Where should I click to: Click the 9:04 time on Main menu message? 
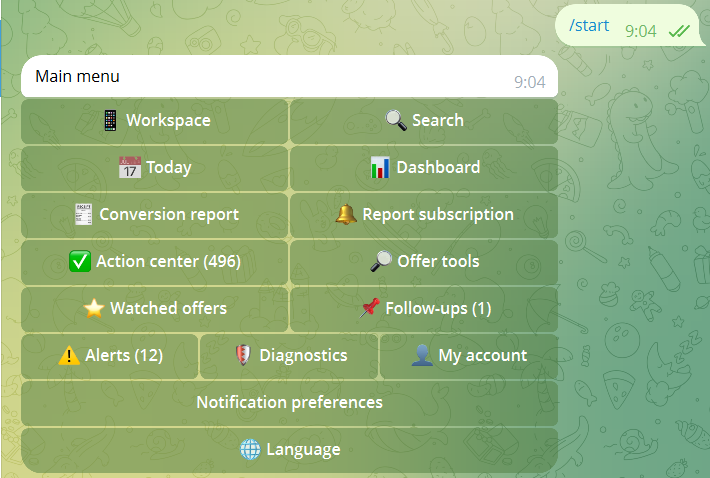(x=530, y=82)
